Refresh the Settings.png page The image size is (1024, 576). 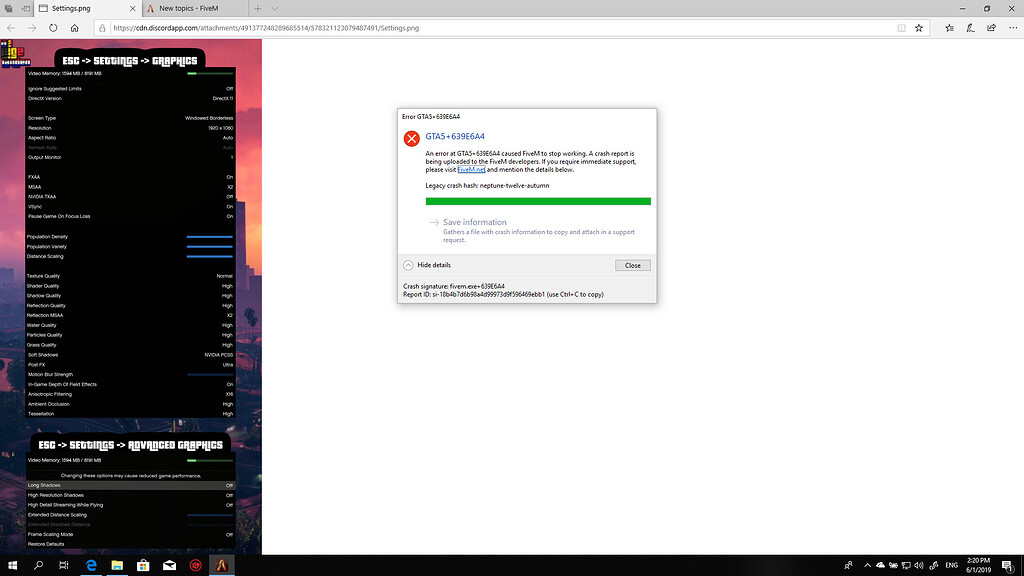pyautogui.click(x=53, y=28)
